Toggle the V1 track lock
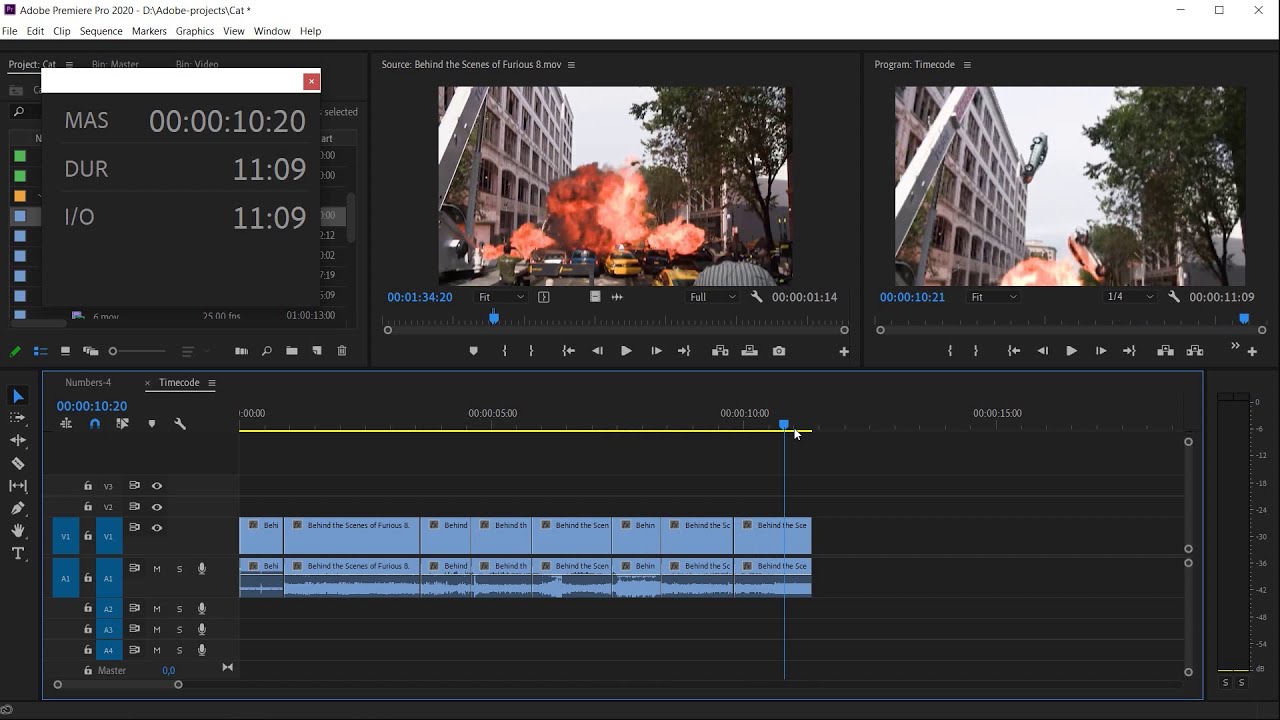The image size is (1280, 720). point(88,537)
